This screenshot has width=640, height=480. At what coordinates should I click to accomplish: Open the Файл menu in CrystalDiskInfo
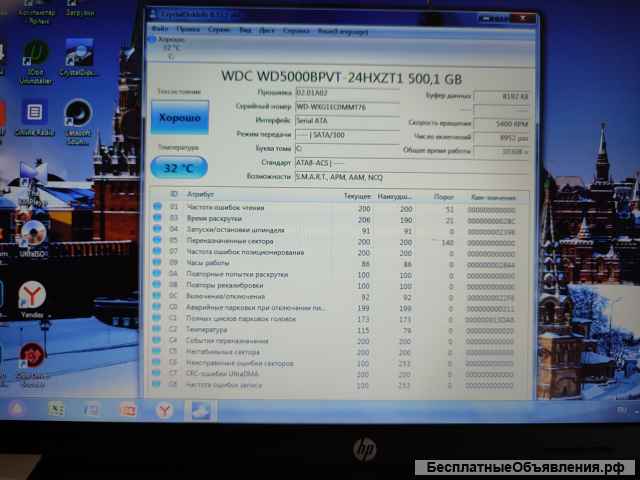161,30
